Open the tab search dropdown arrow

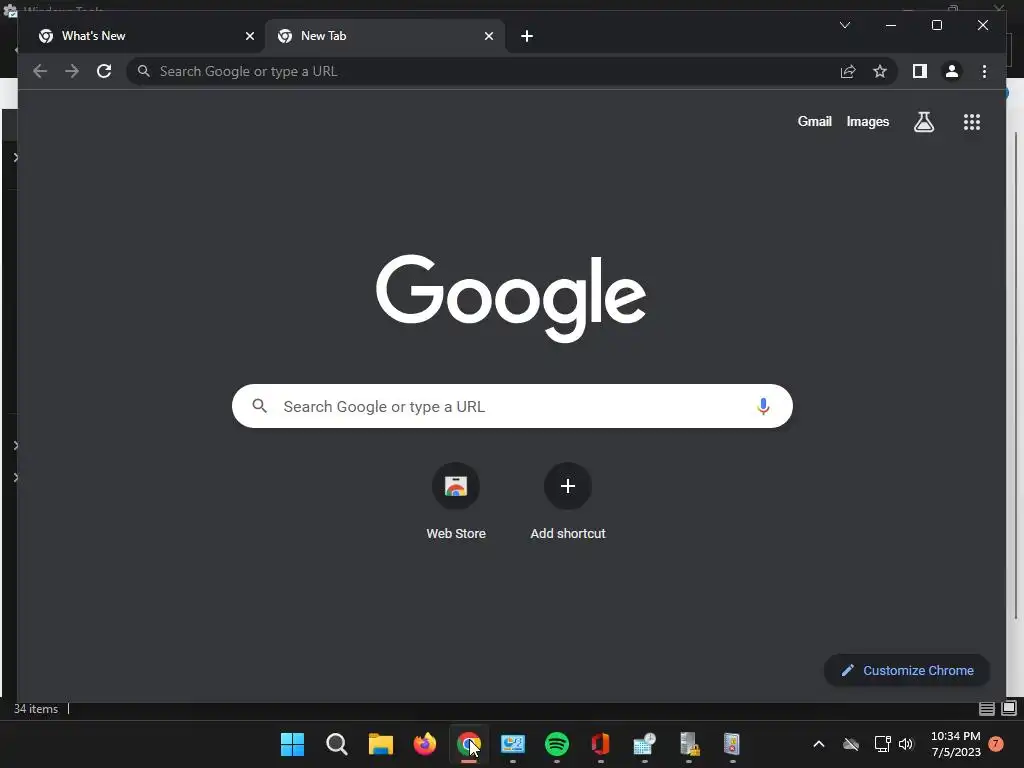click(844, 25)
